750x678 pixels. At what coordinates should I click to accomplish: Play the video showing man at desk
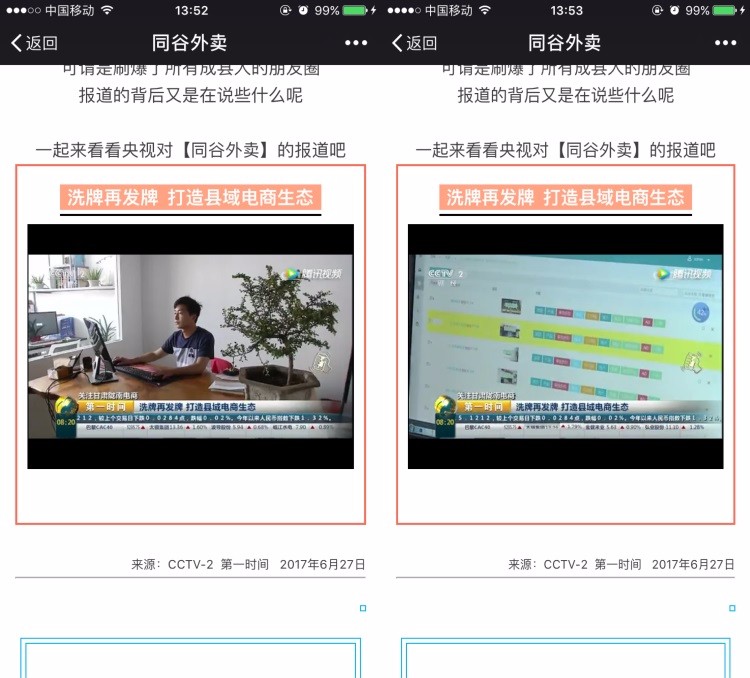pyautogui.click(x=190, y=346)
